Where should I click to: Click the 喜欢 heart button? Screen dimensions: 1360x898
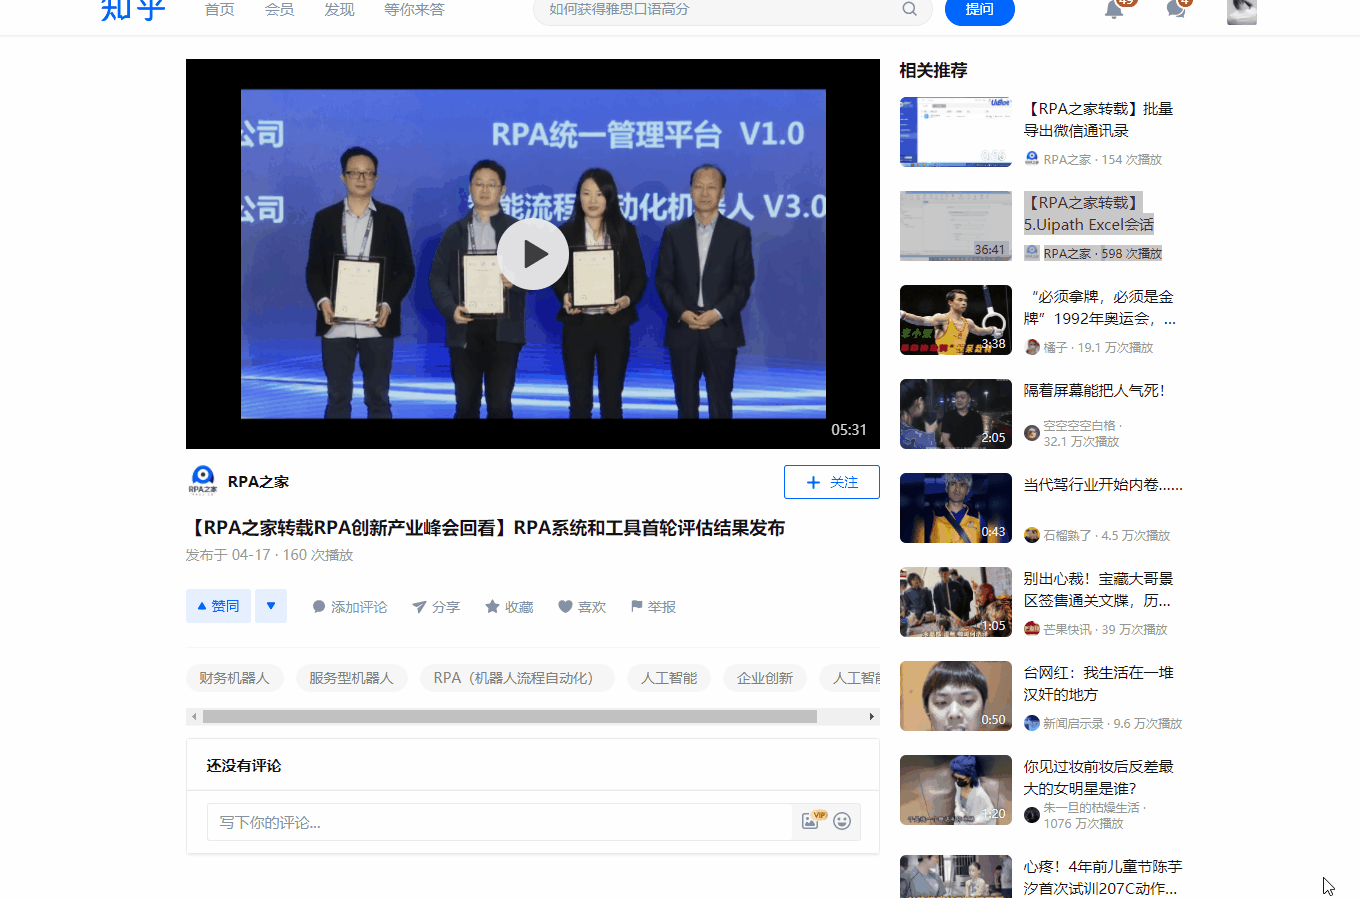point(582,607)
